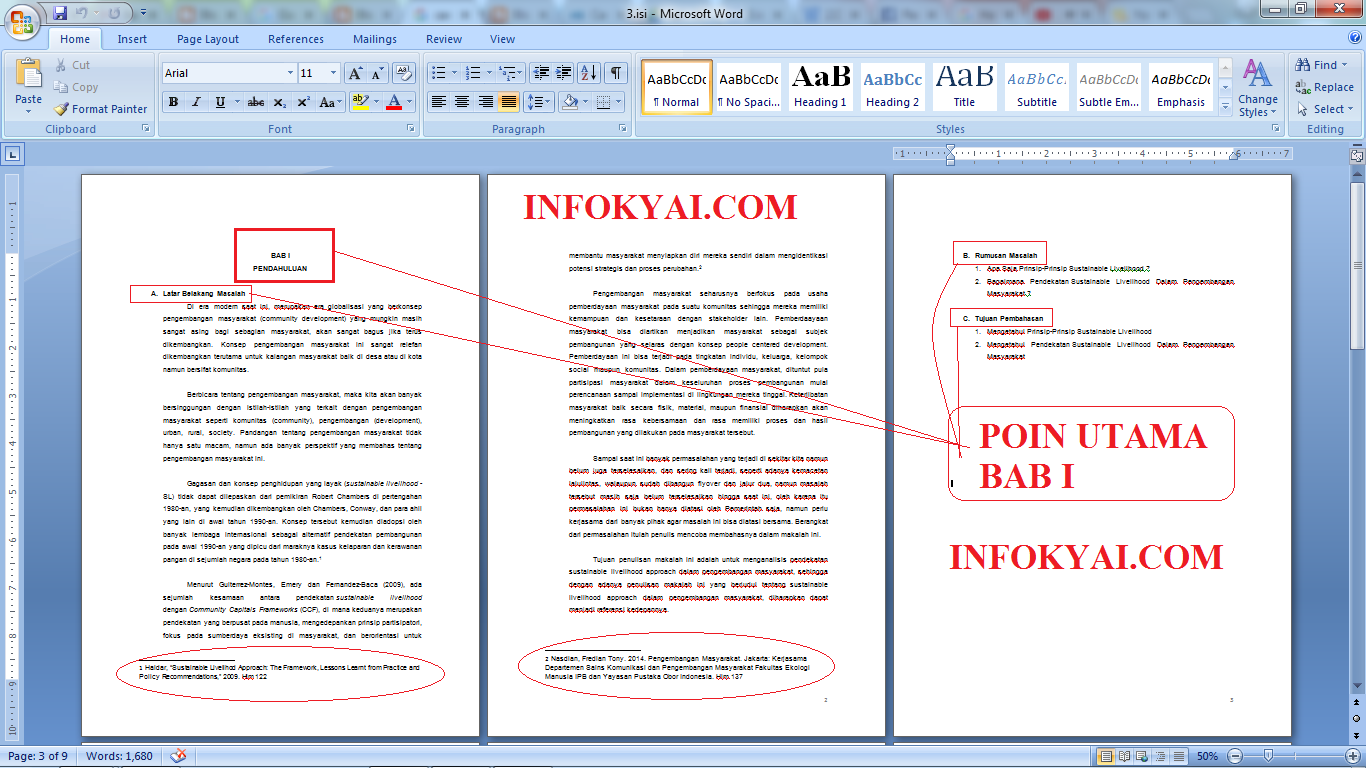Expand the styles gallery

(1226, 105)
